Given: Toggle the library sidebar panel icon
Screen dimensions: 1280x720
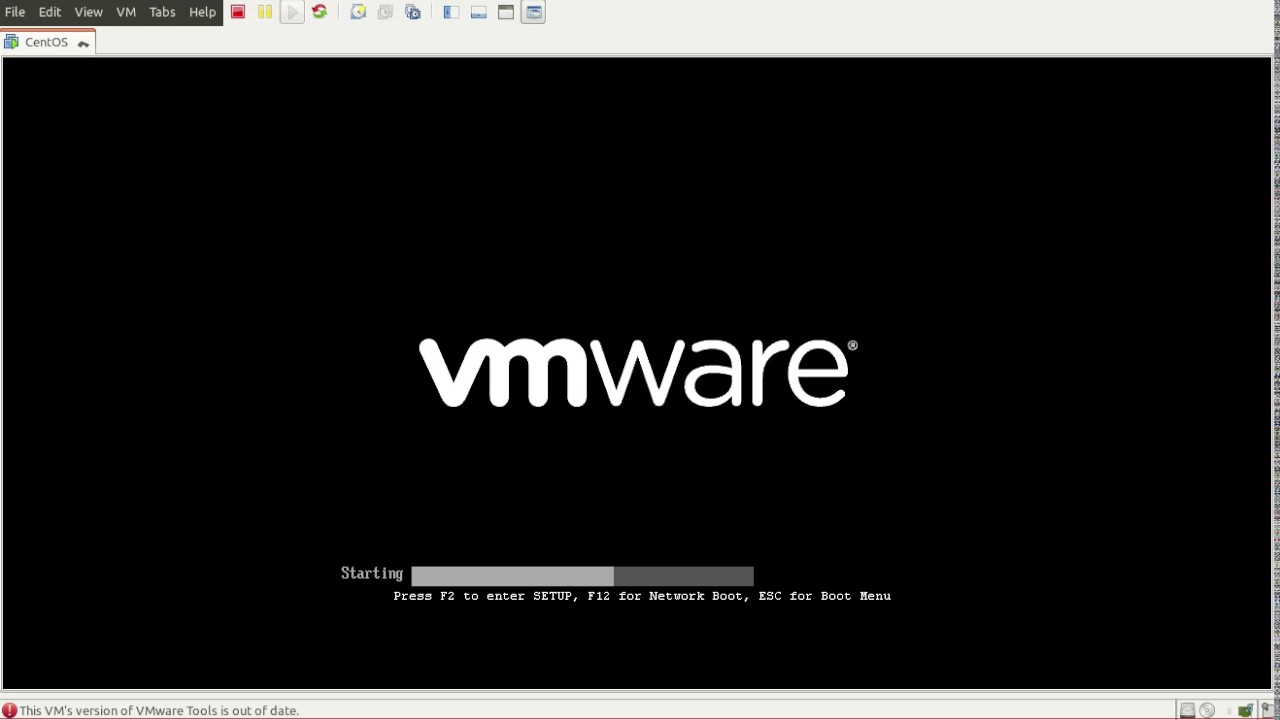Looking at the screenshot, I should pos(451,12).
